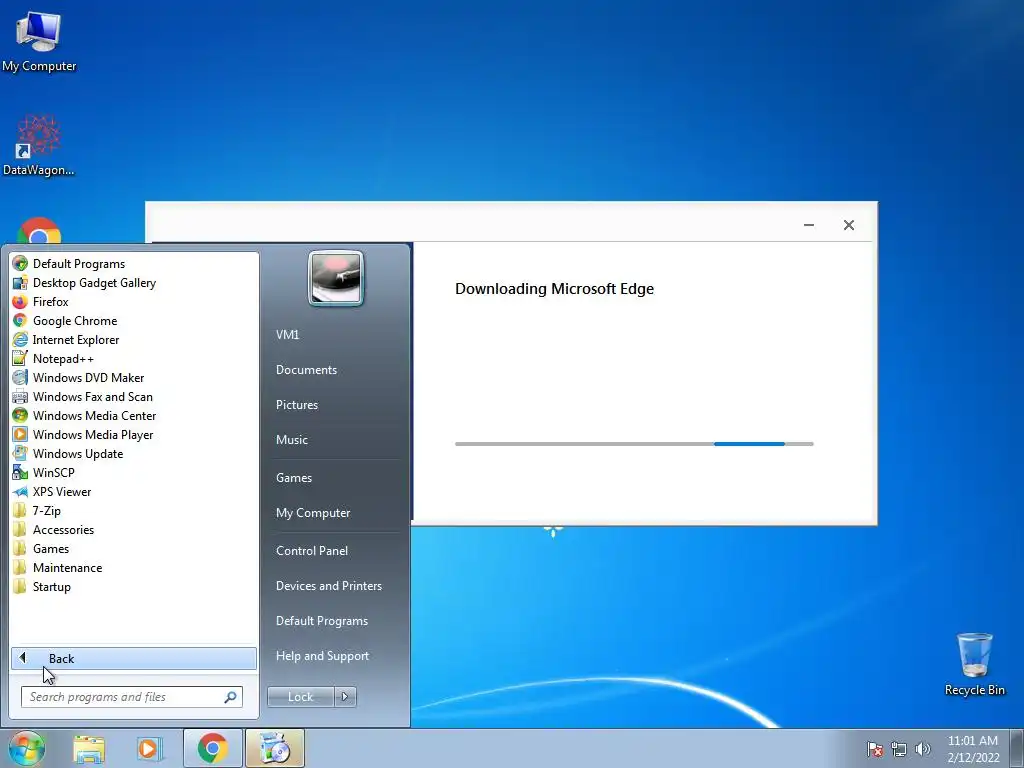Select the DataWagon desktop shortcut

[39, 145]
